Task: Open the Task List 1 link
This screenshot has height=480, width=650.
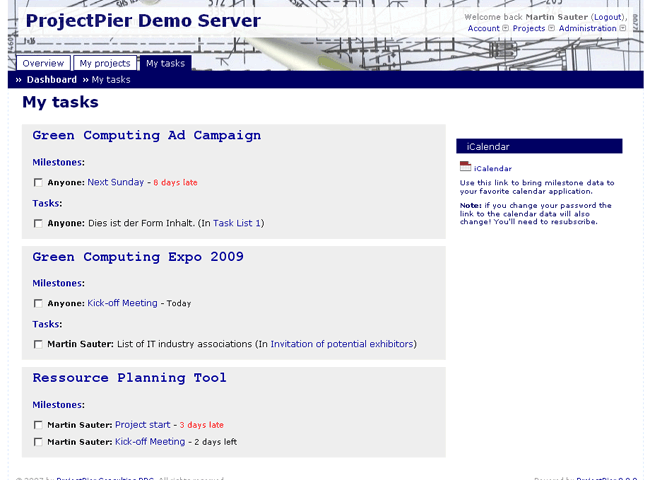Action: [236, 223]
